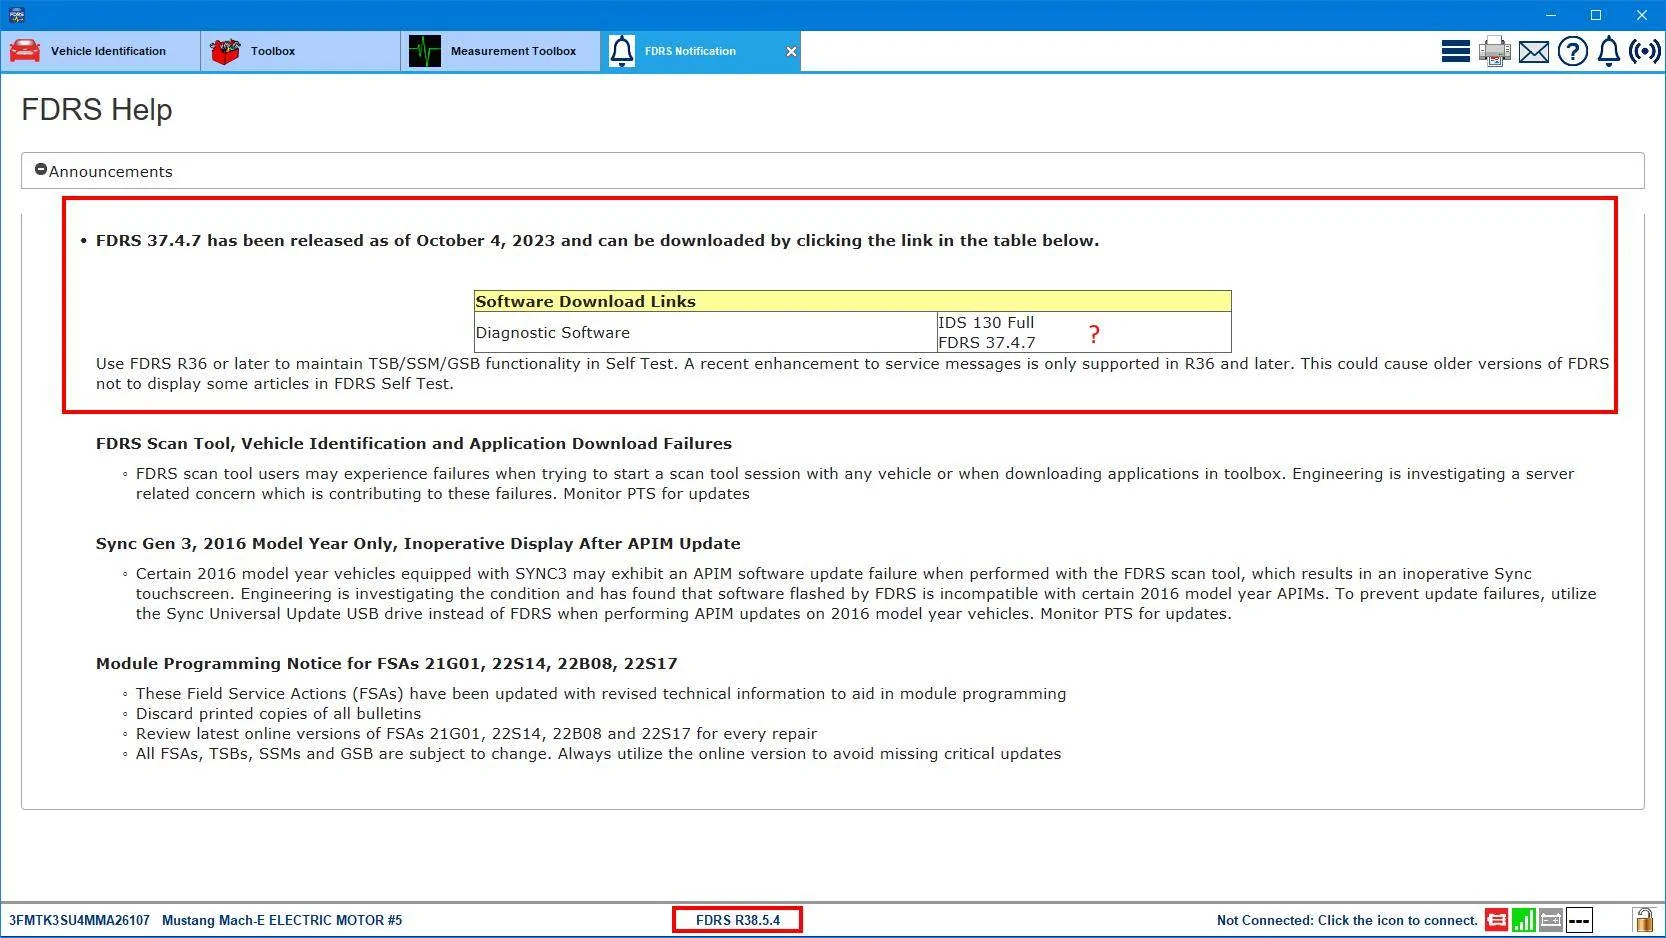Collapse the Announcements section
Viewport: 1666px width, 938px height.
[x=41, y=170]
